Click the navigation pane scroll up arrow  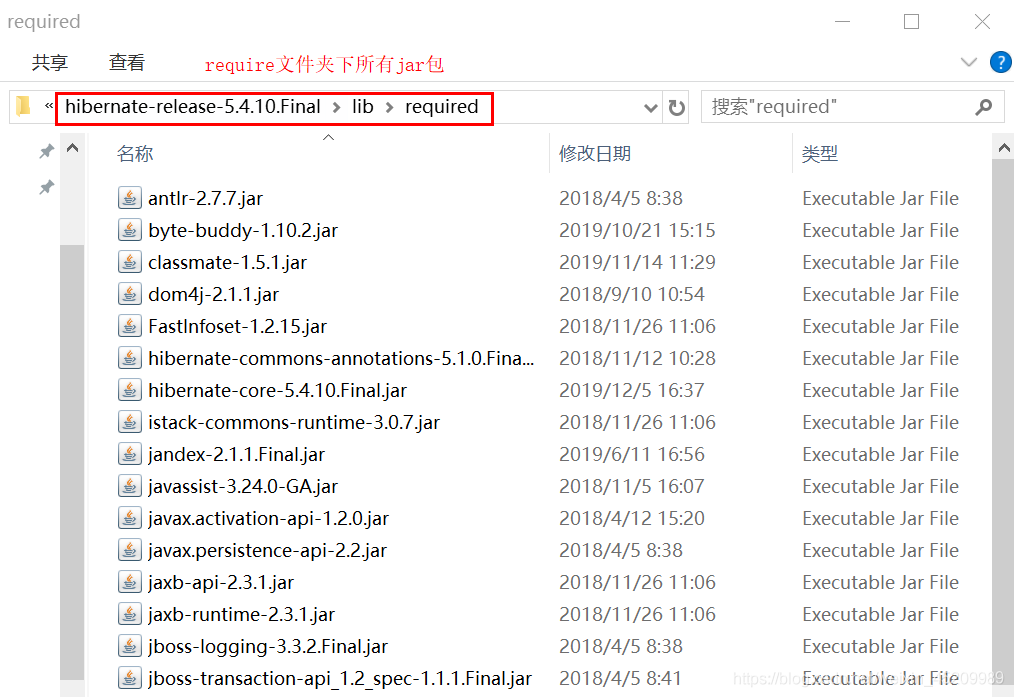coord(72,148)
